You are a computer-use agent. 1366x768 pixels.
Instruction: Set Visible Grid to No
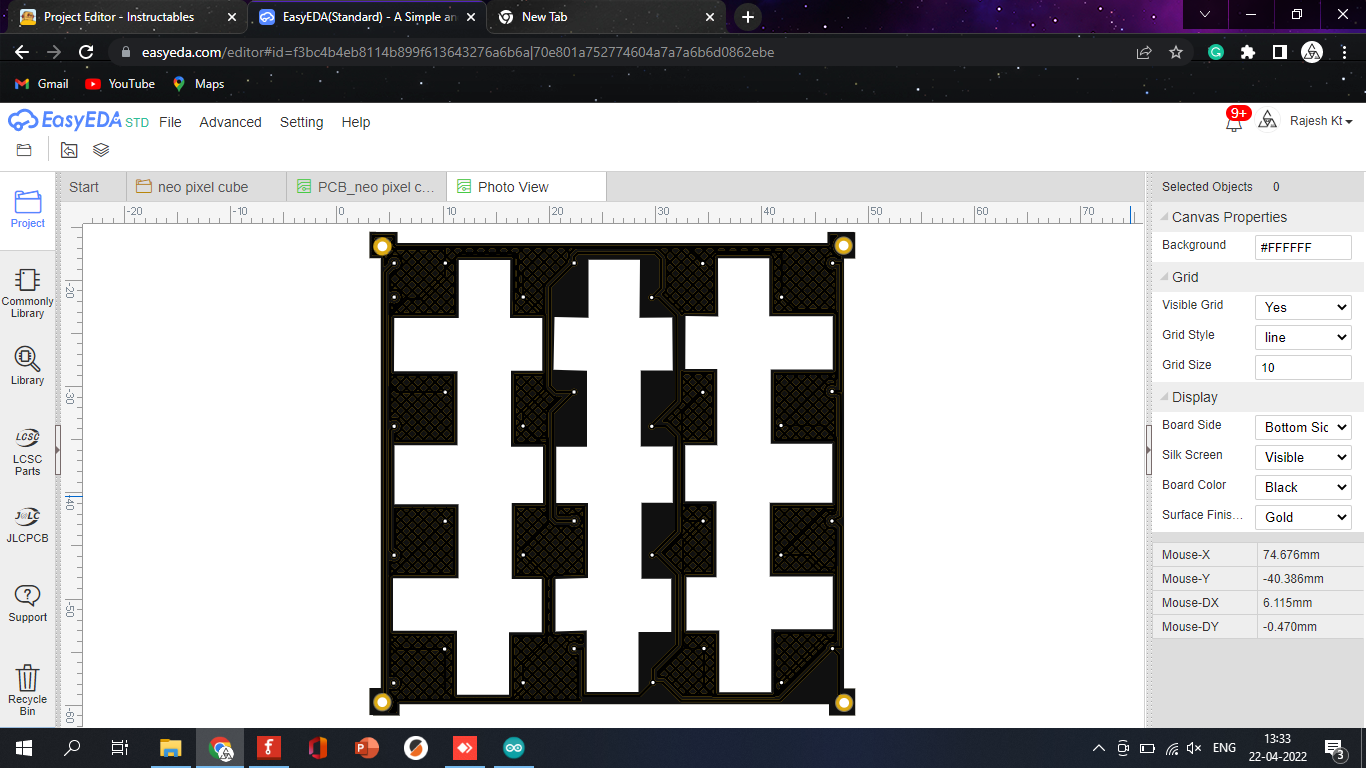pyautogui.click(x=1302, y=307)
